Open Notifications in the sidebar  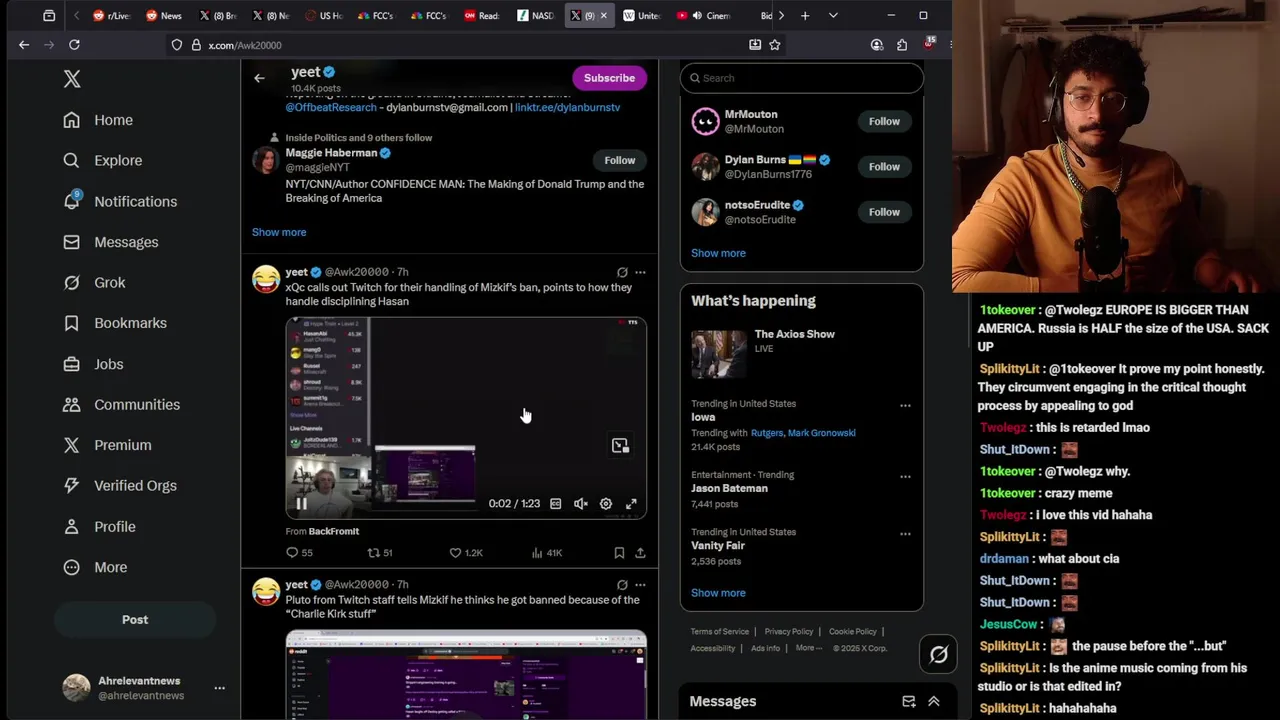pos(120,201)
